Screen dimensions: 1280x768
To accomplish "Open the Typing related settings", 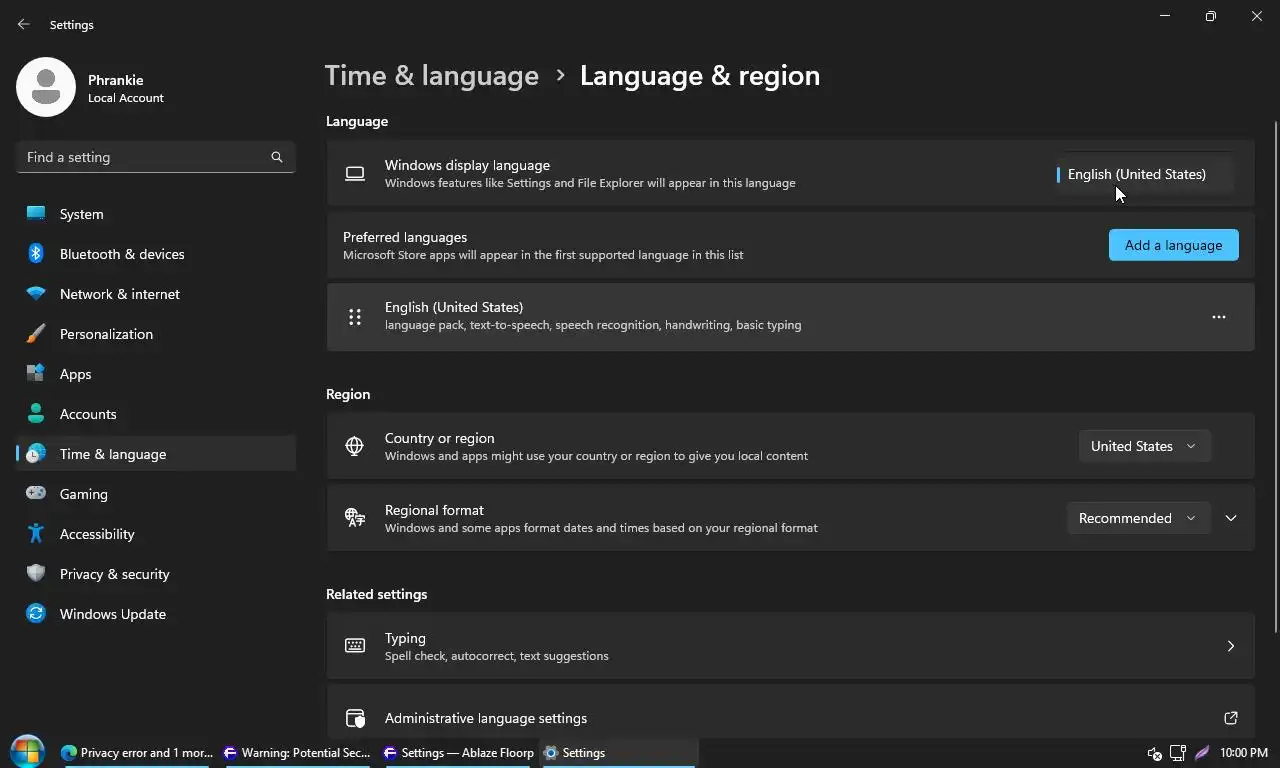I will click(x=790, y=646).
